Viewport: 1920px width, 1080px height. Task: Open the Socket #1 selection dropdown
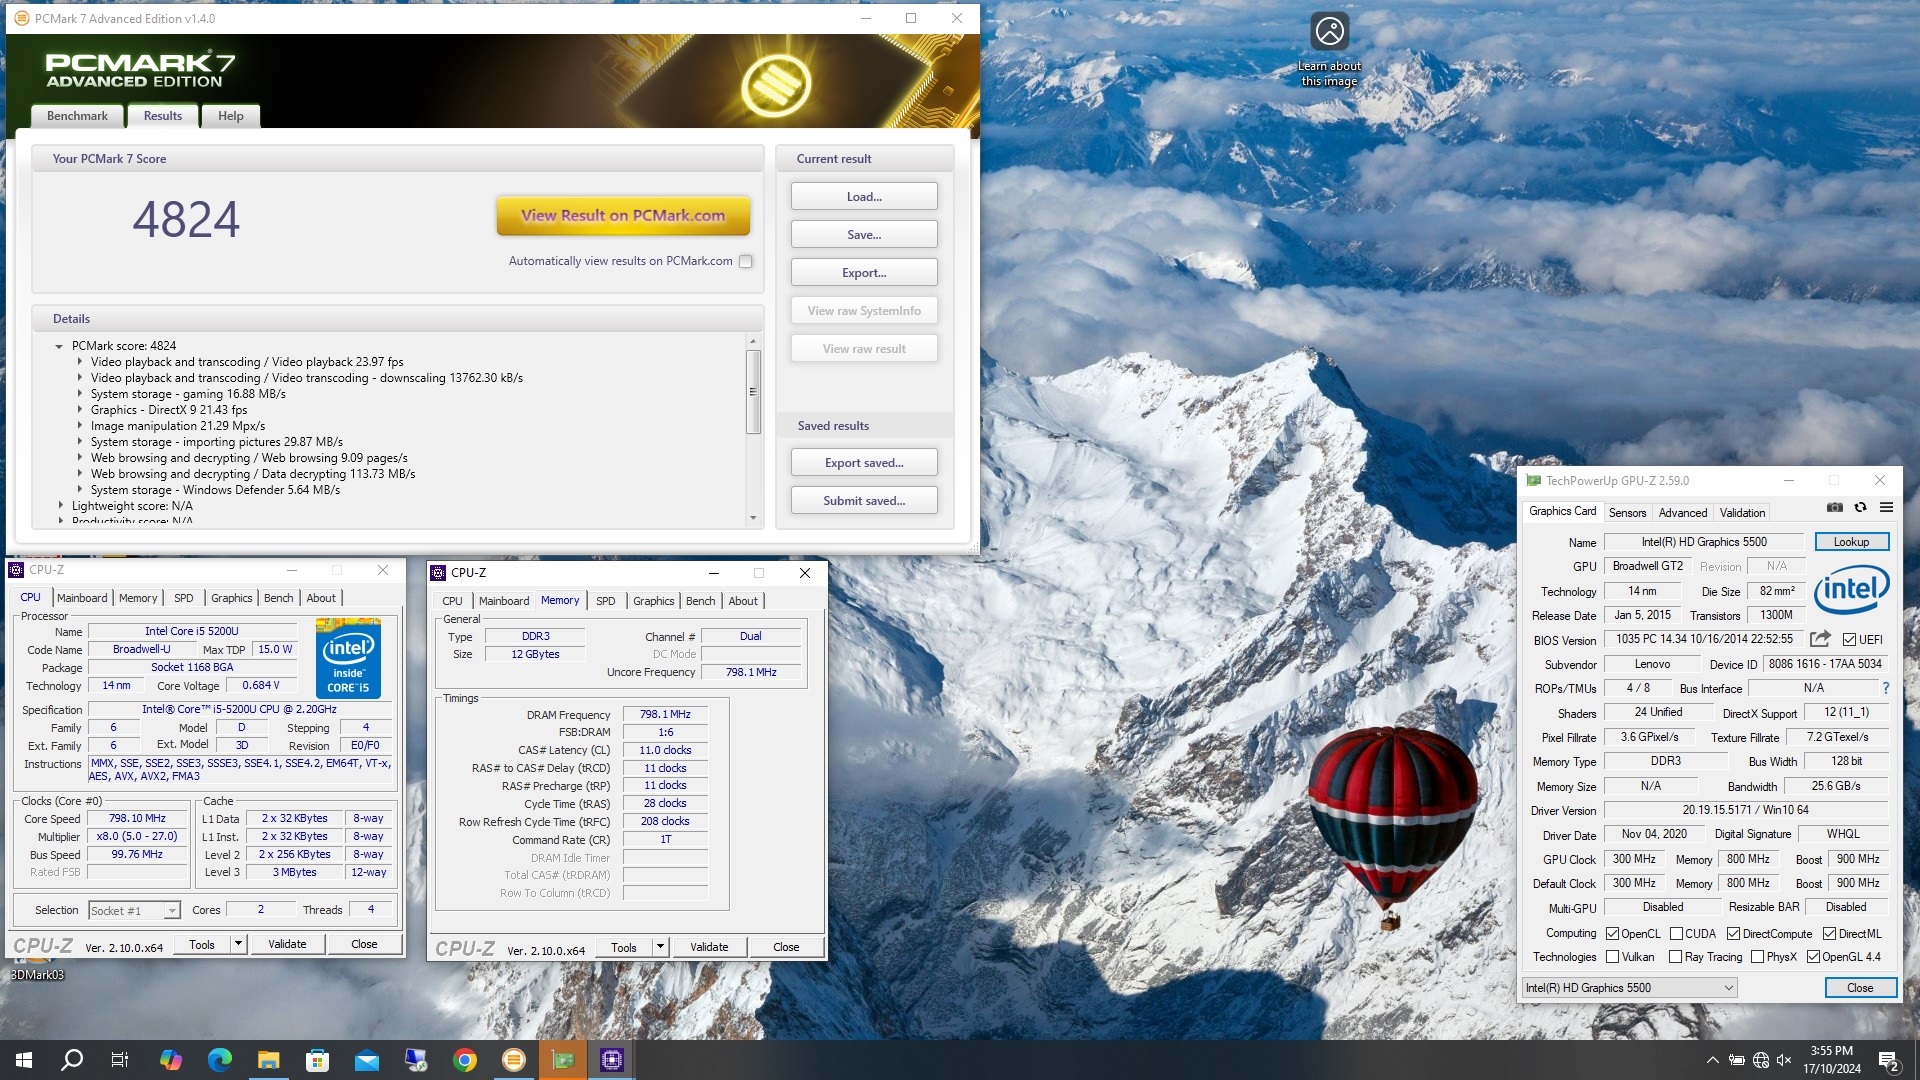pyautogui.click(x=133, y=911)
